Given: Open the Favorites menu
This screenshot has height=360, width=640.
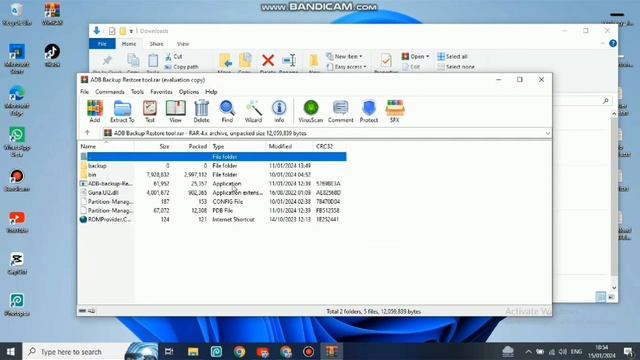Looking at the screenshot, I should tap(161, 92).
